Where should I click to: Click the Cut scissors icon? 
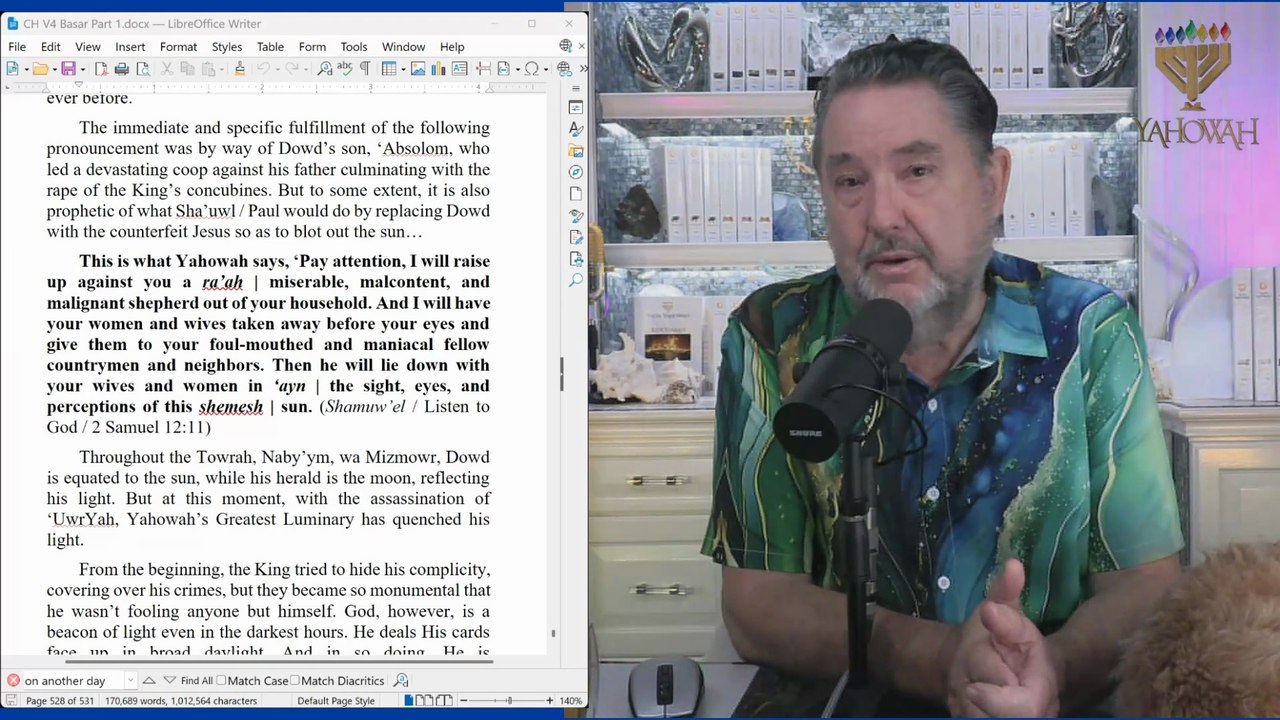click(167, 69)
